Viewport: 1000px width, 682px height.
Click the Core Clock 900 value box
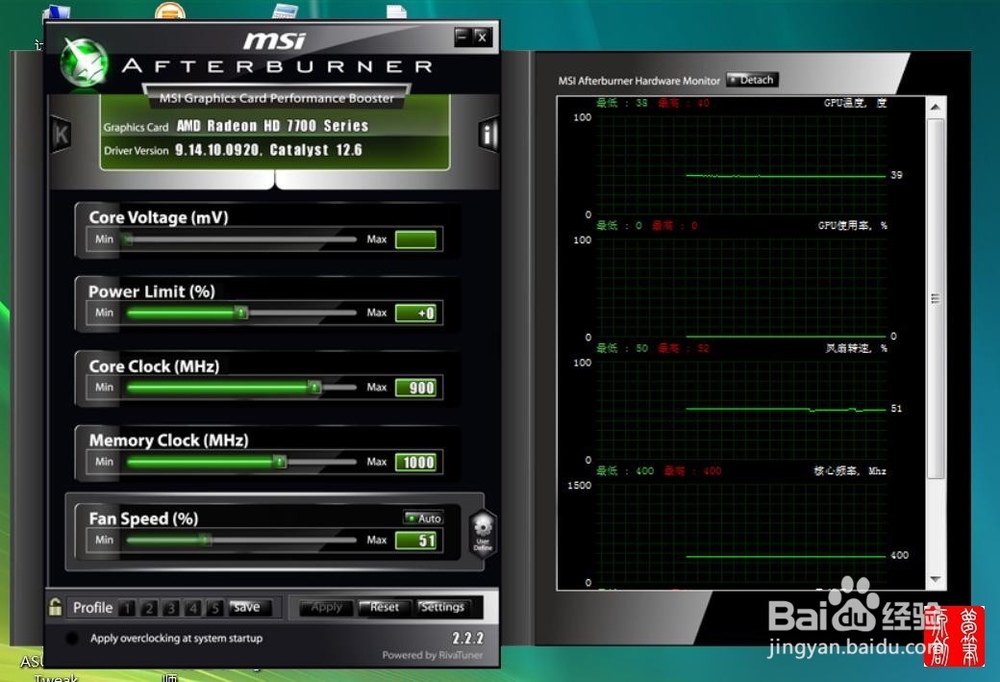click(x=416, y=387)
